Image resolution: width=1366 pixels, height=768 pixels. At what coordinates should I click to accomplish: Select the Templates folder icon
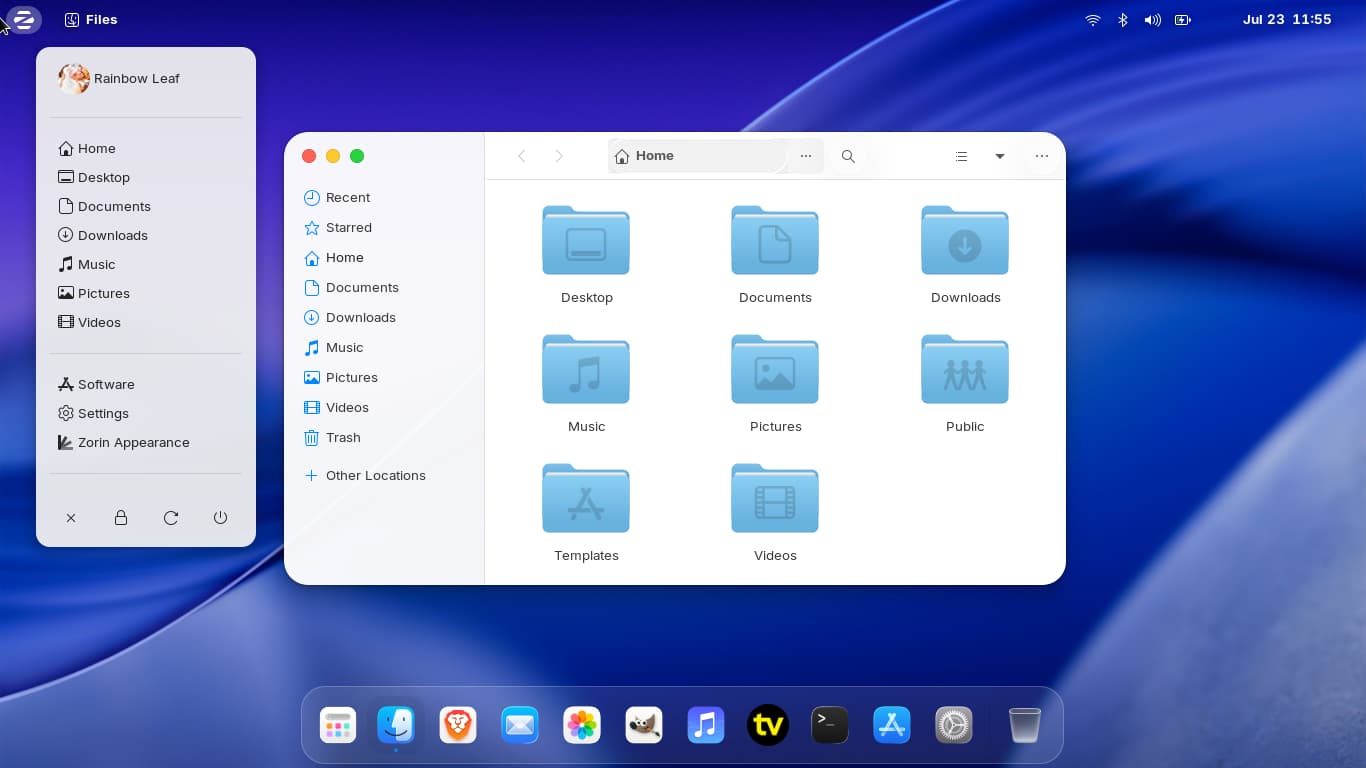point(586,498)
